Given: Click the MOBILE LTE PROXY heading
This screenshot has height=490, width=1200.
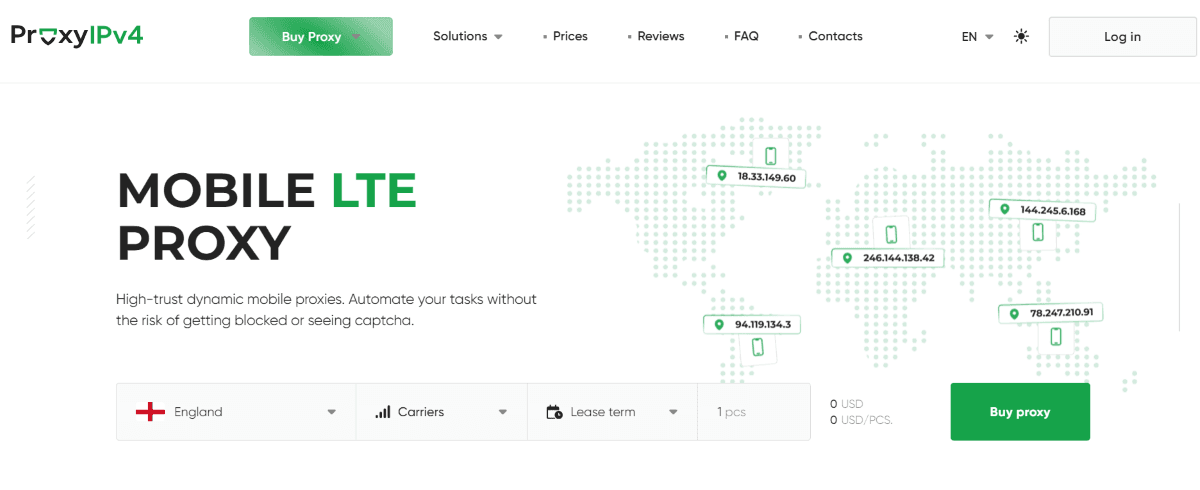Looking at the screenshot, I should click(267, 216).
